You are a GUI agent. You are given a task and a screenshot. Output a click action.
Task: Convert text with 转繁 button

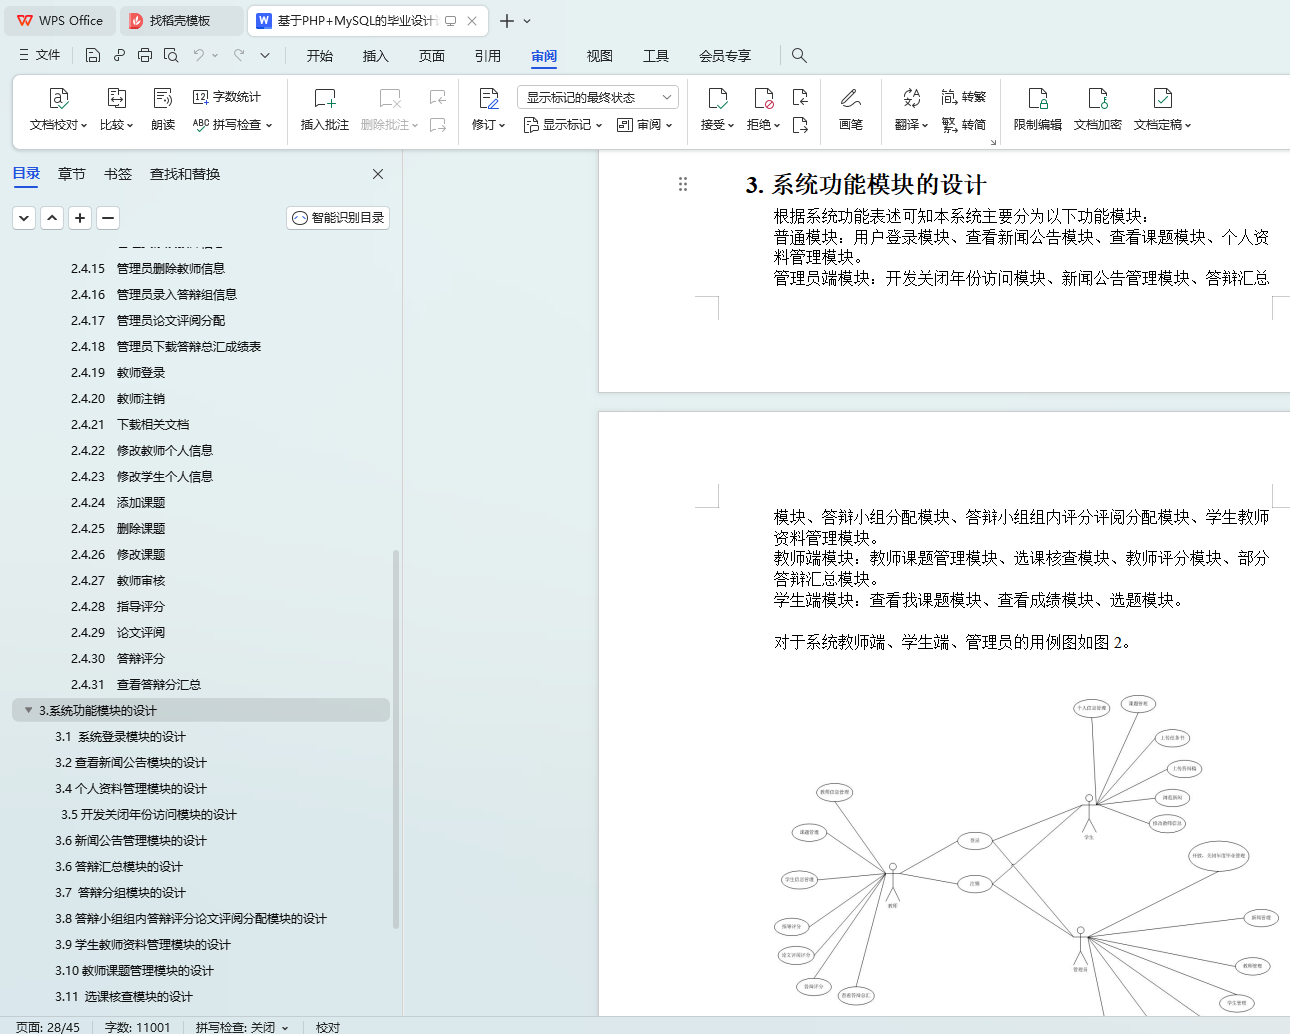pos(964,97)
